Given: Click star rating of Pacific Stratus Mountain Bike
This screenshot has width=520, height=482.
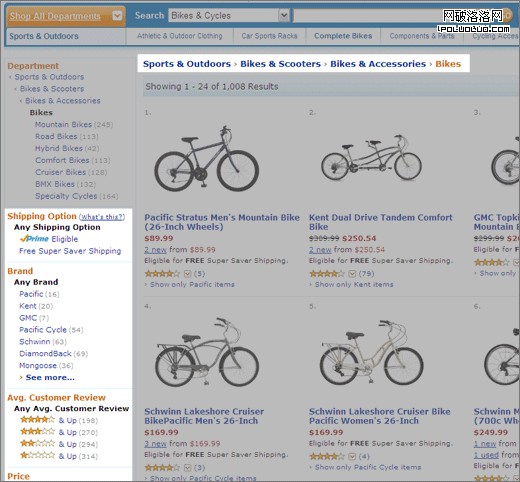Looking at the screenshot, I should (x=162, y=274).
